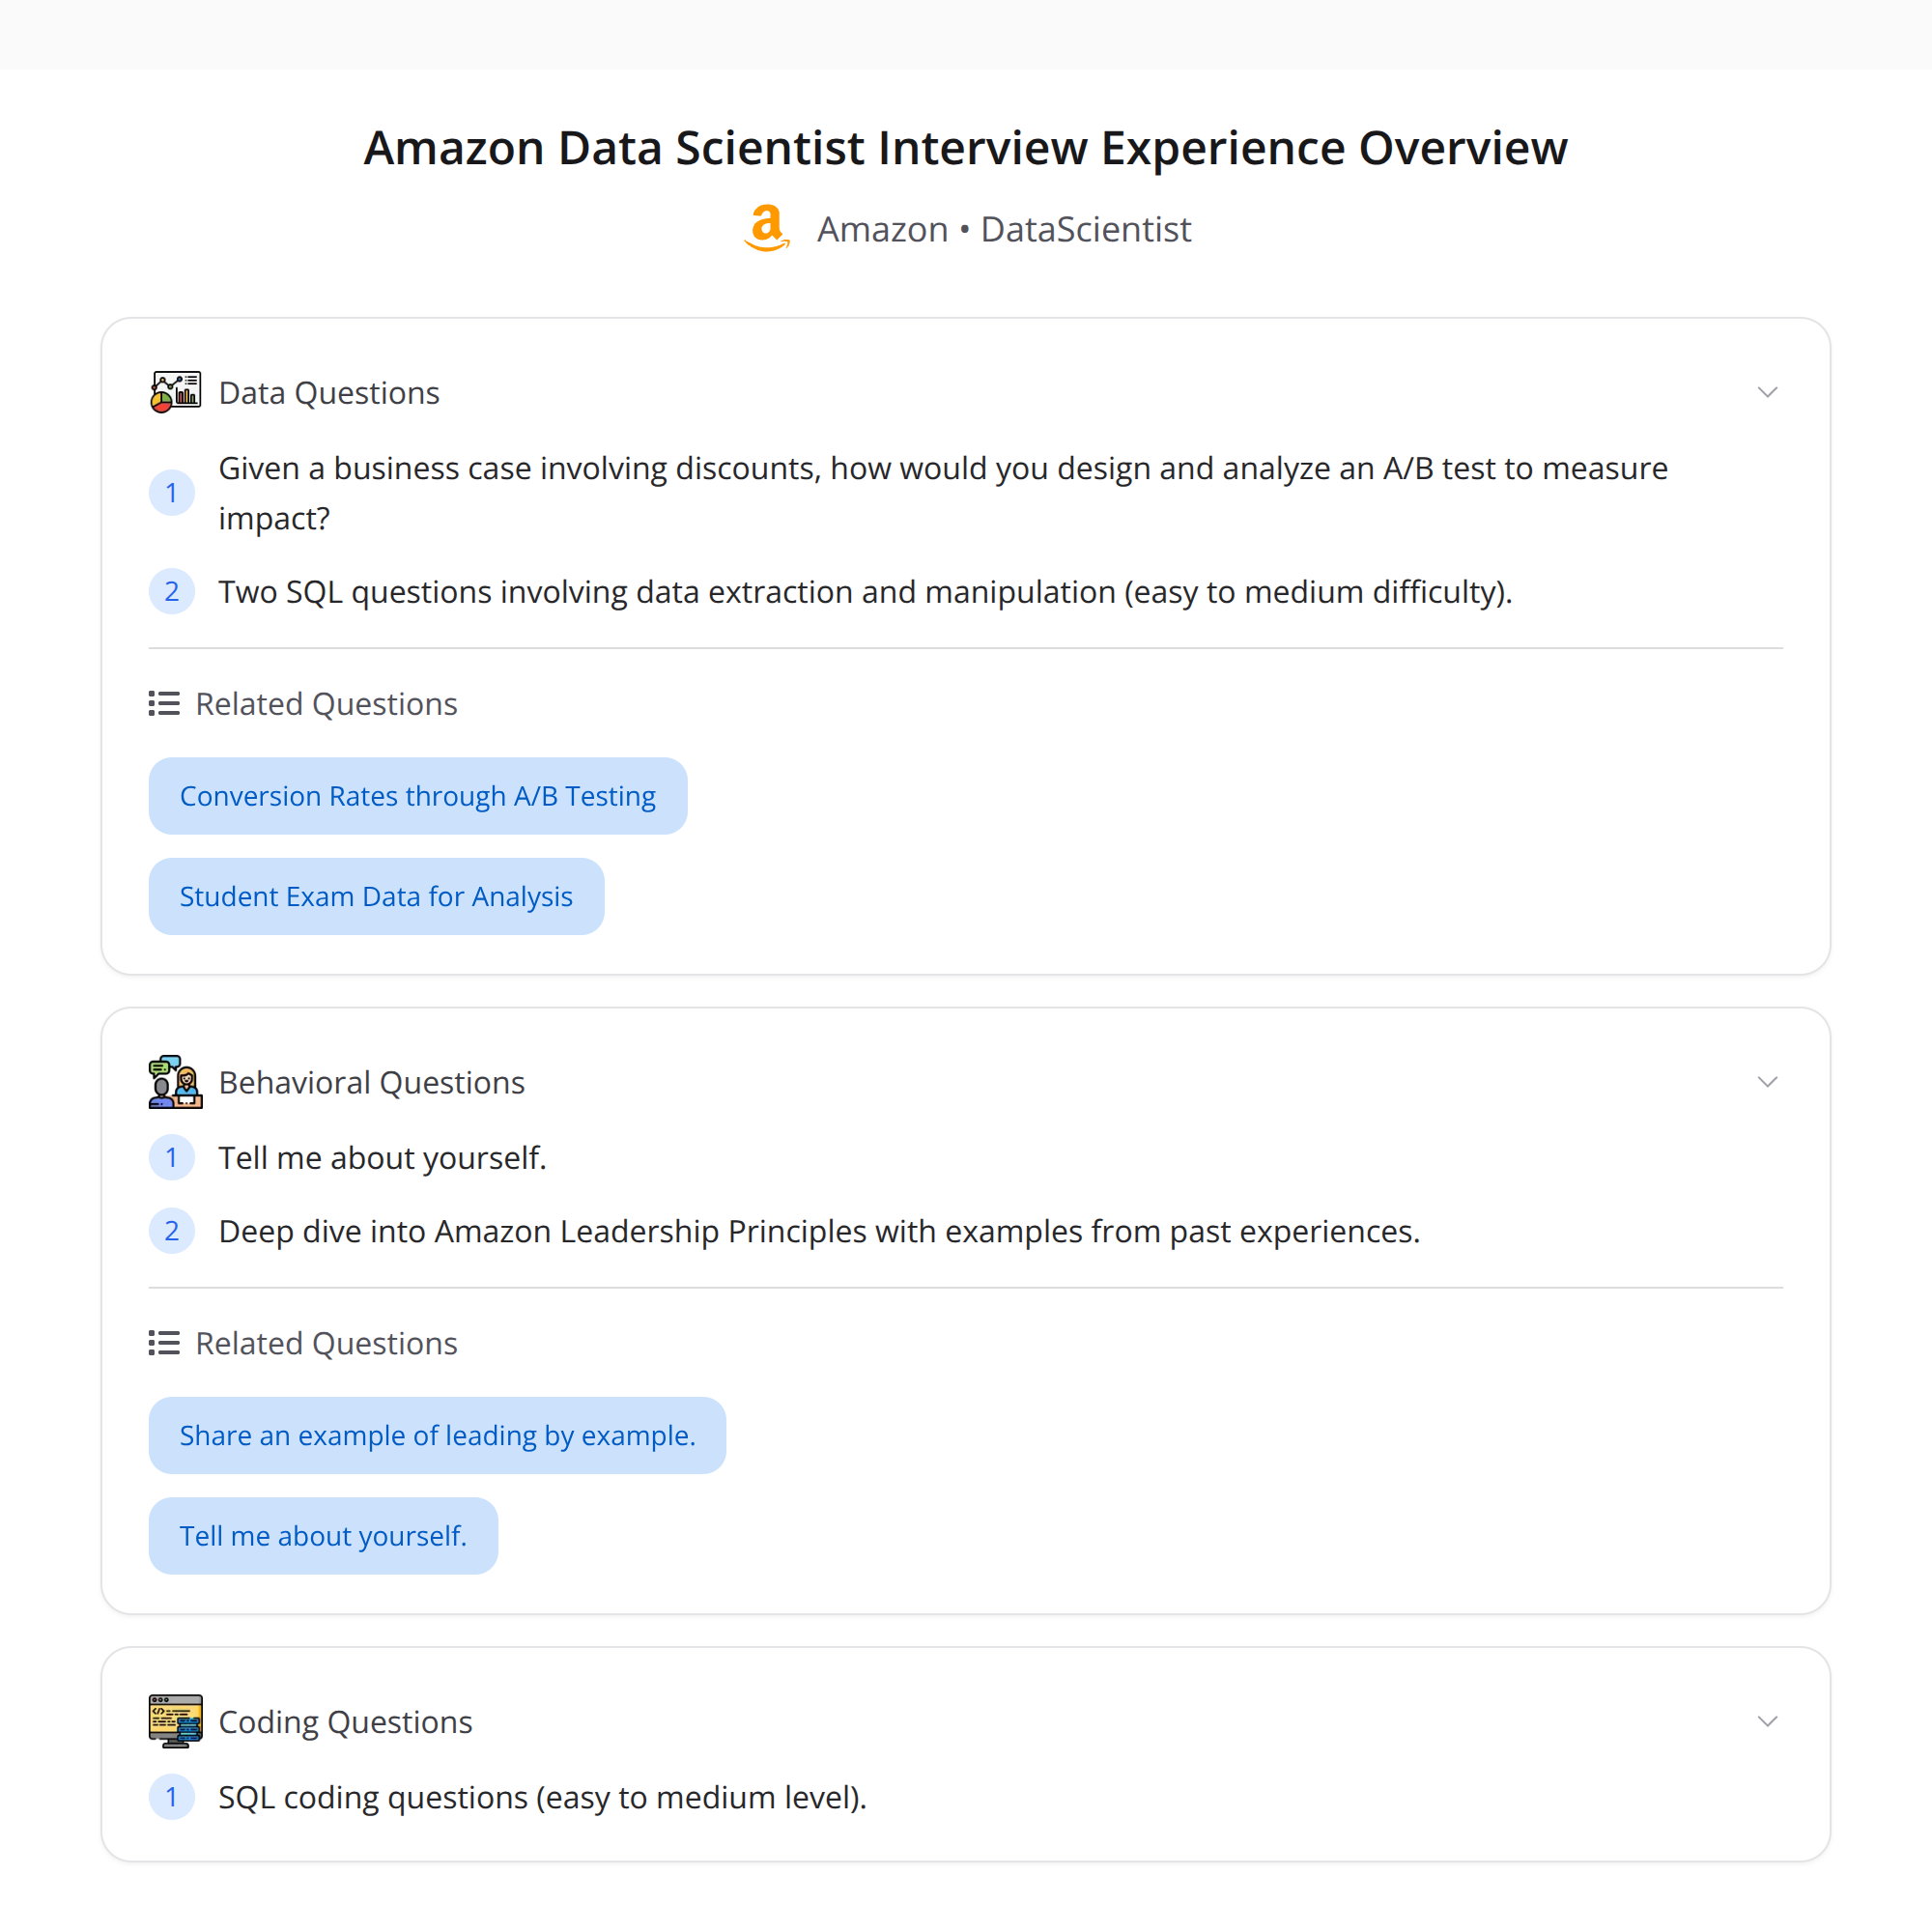The width and height of the screenshot is (1932, 1932).
Task: Click Related Questions label under Data Questions
Action: 326,704
